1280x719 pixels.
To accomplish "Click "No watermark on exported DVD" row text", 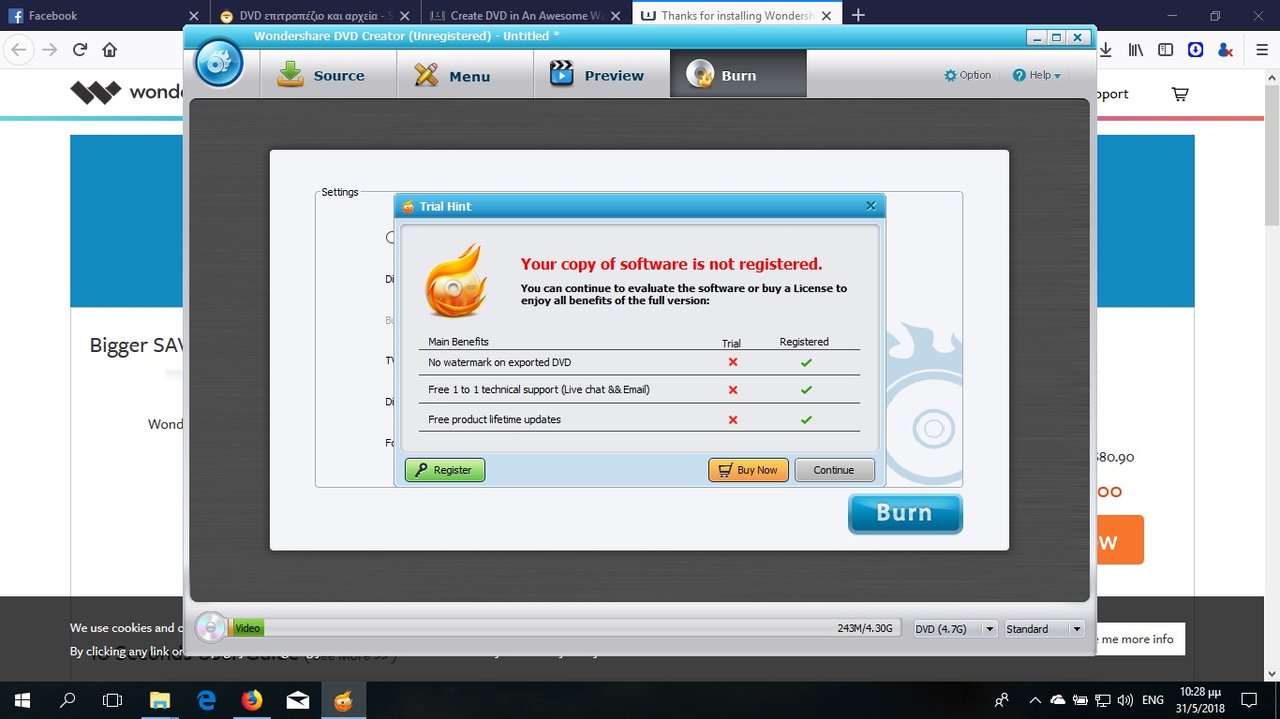I will pos(499,362).
